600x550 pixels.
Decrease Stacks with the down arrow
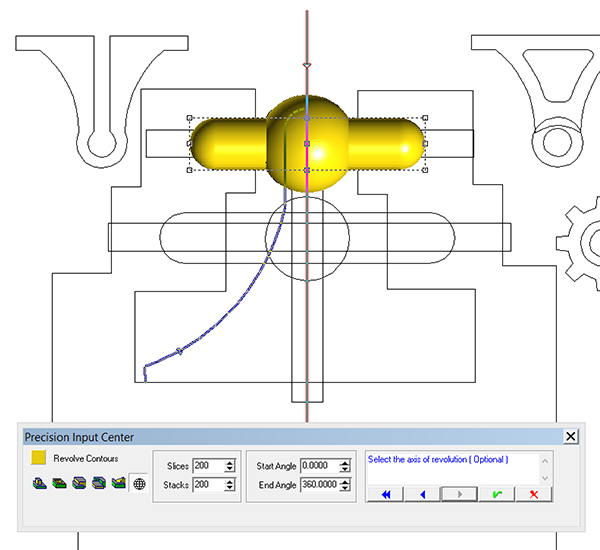pyautogui.click(x=230, y=488)
